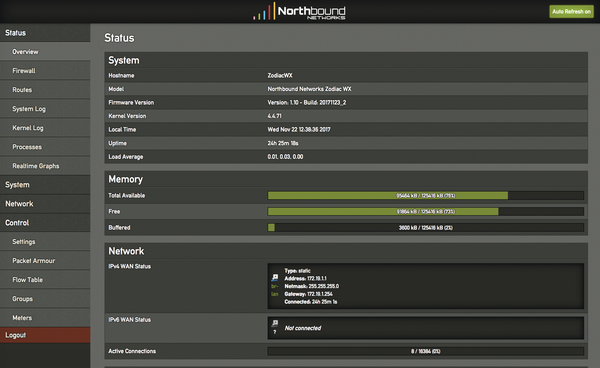Open the Processes page
600x368 pixels.
click(45, 147)
